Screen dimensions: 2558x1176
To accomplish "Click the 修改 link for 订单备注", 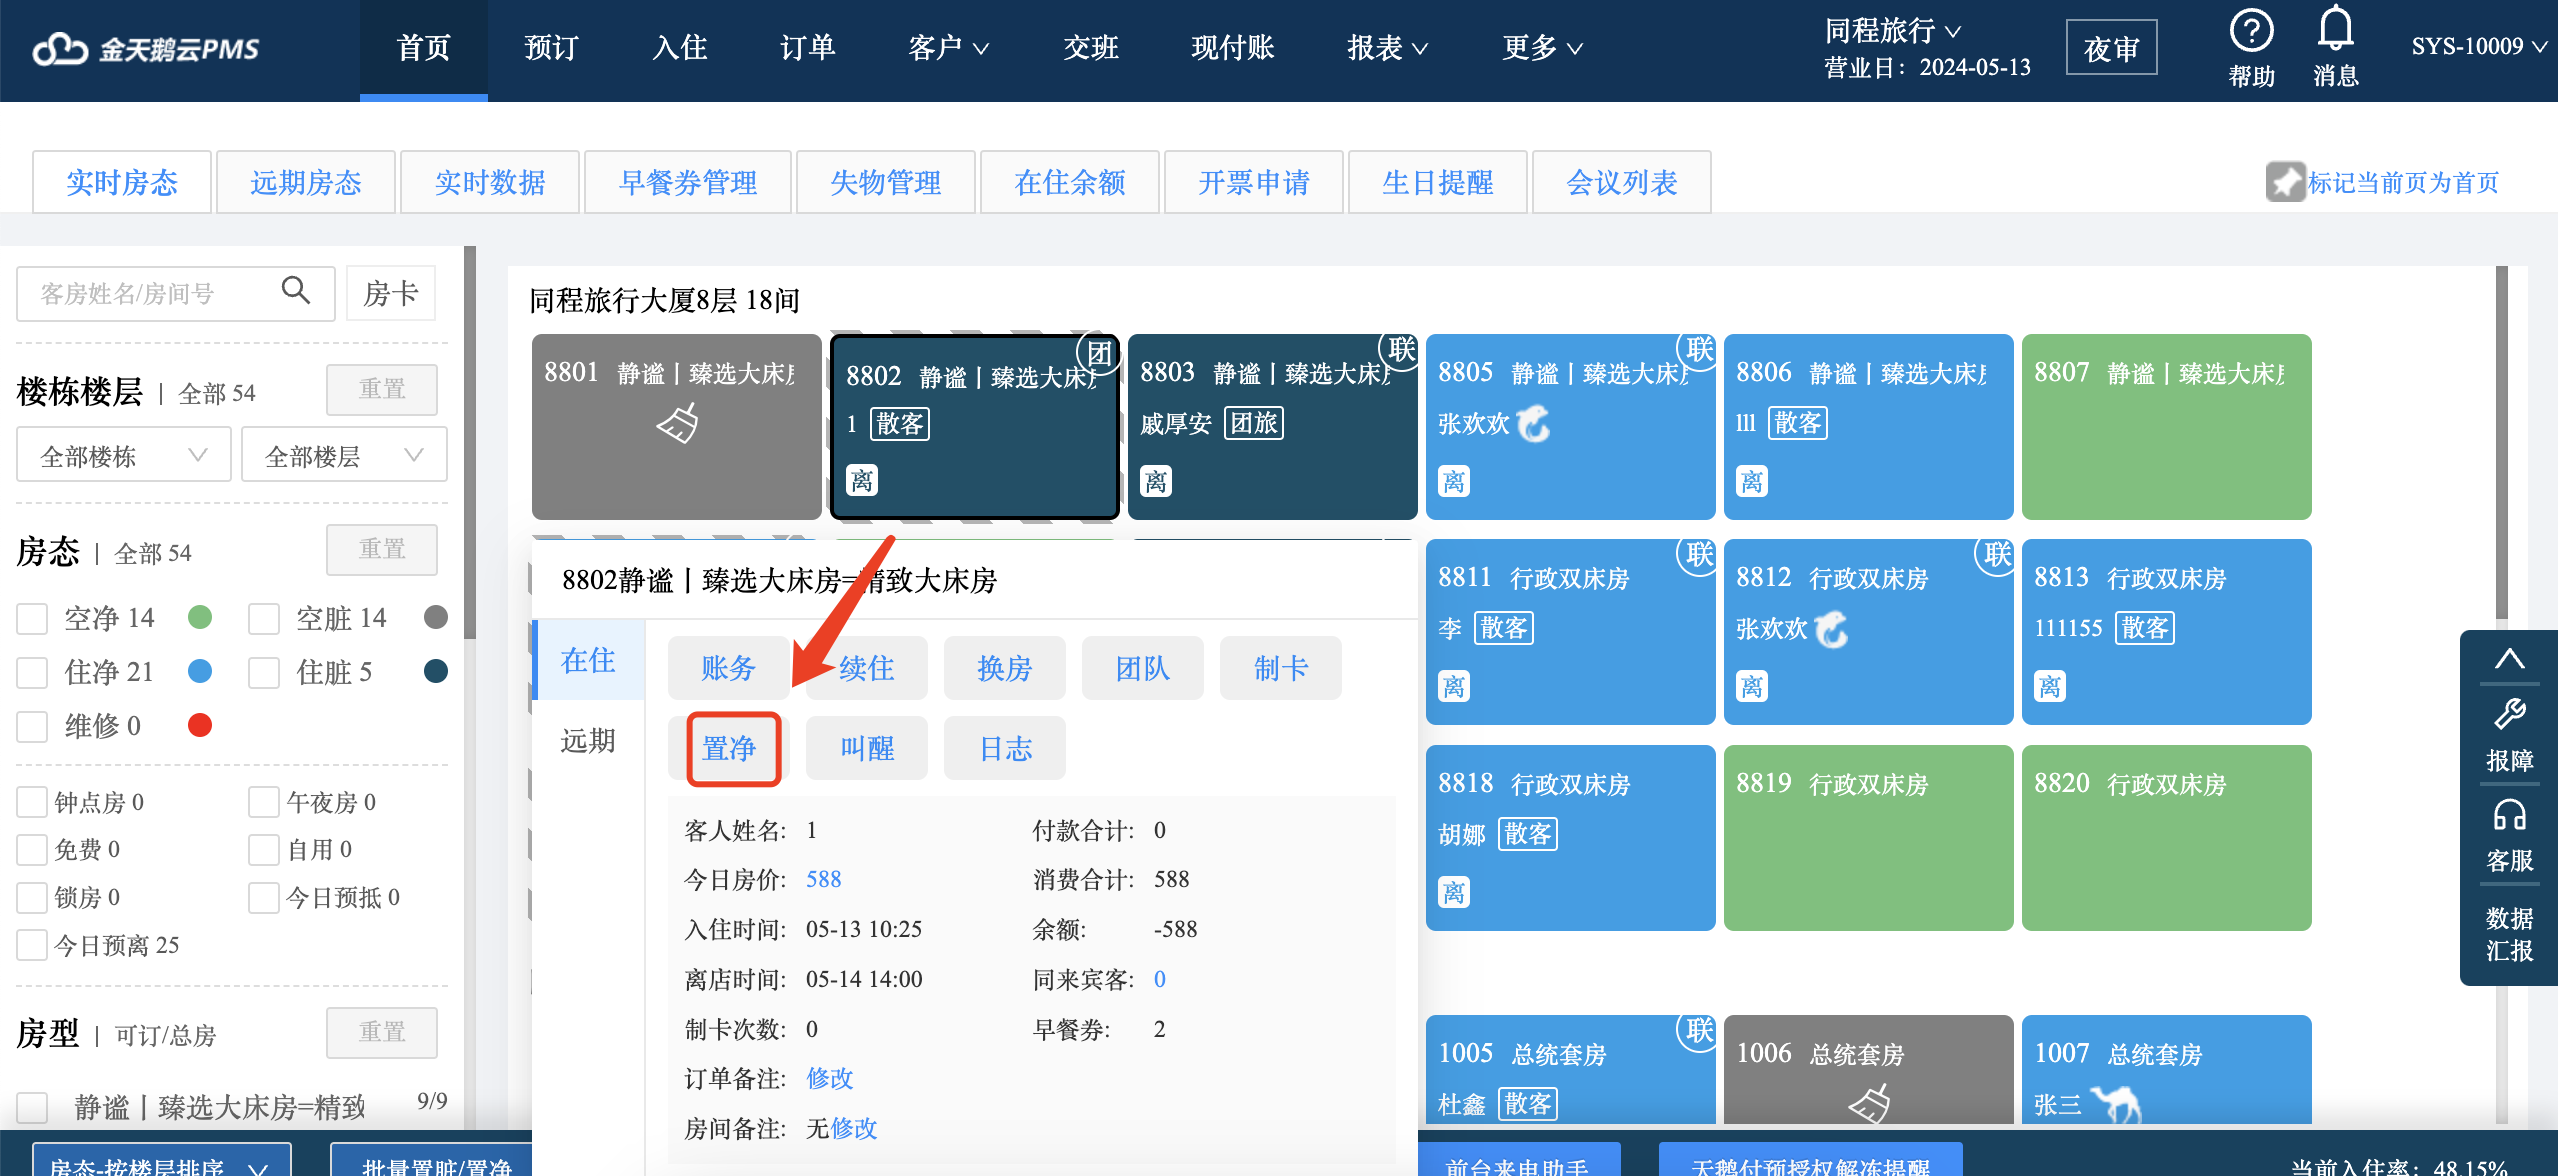I will tap(830, 1078).
